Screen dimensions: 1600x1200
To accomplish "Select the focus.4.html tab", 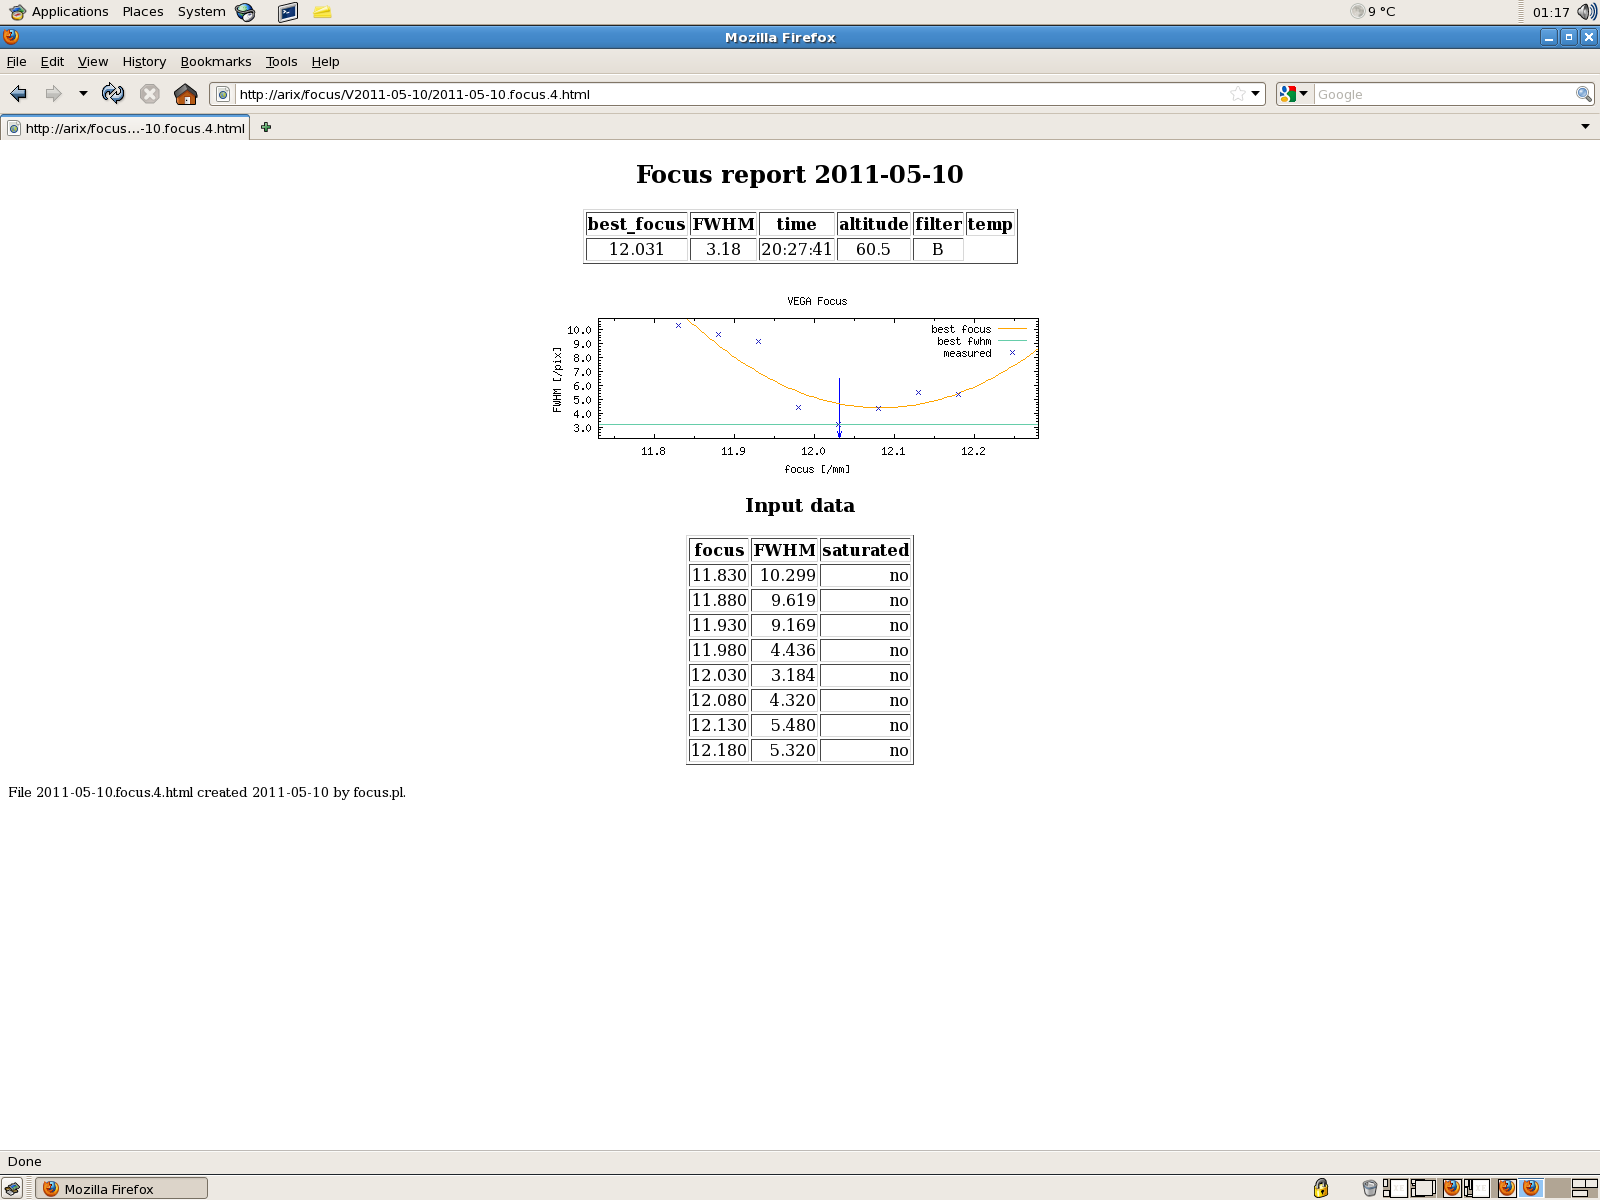I will click(126, 128).
